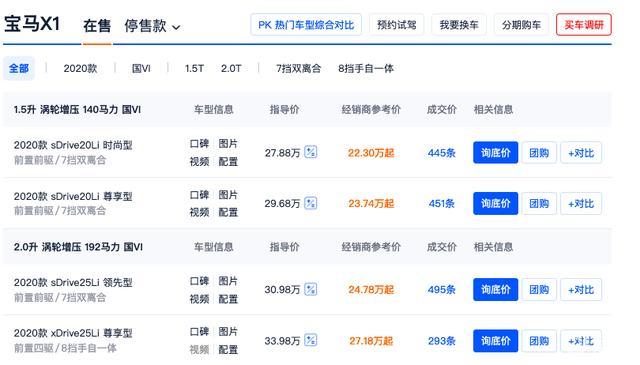
Task: Open 口碑 for sDrive20Li 时尚型
Action: [199, 144]
